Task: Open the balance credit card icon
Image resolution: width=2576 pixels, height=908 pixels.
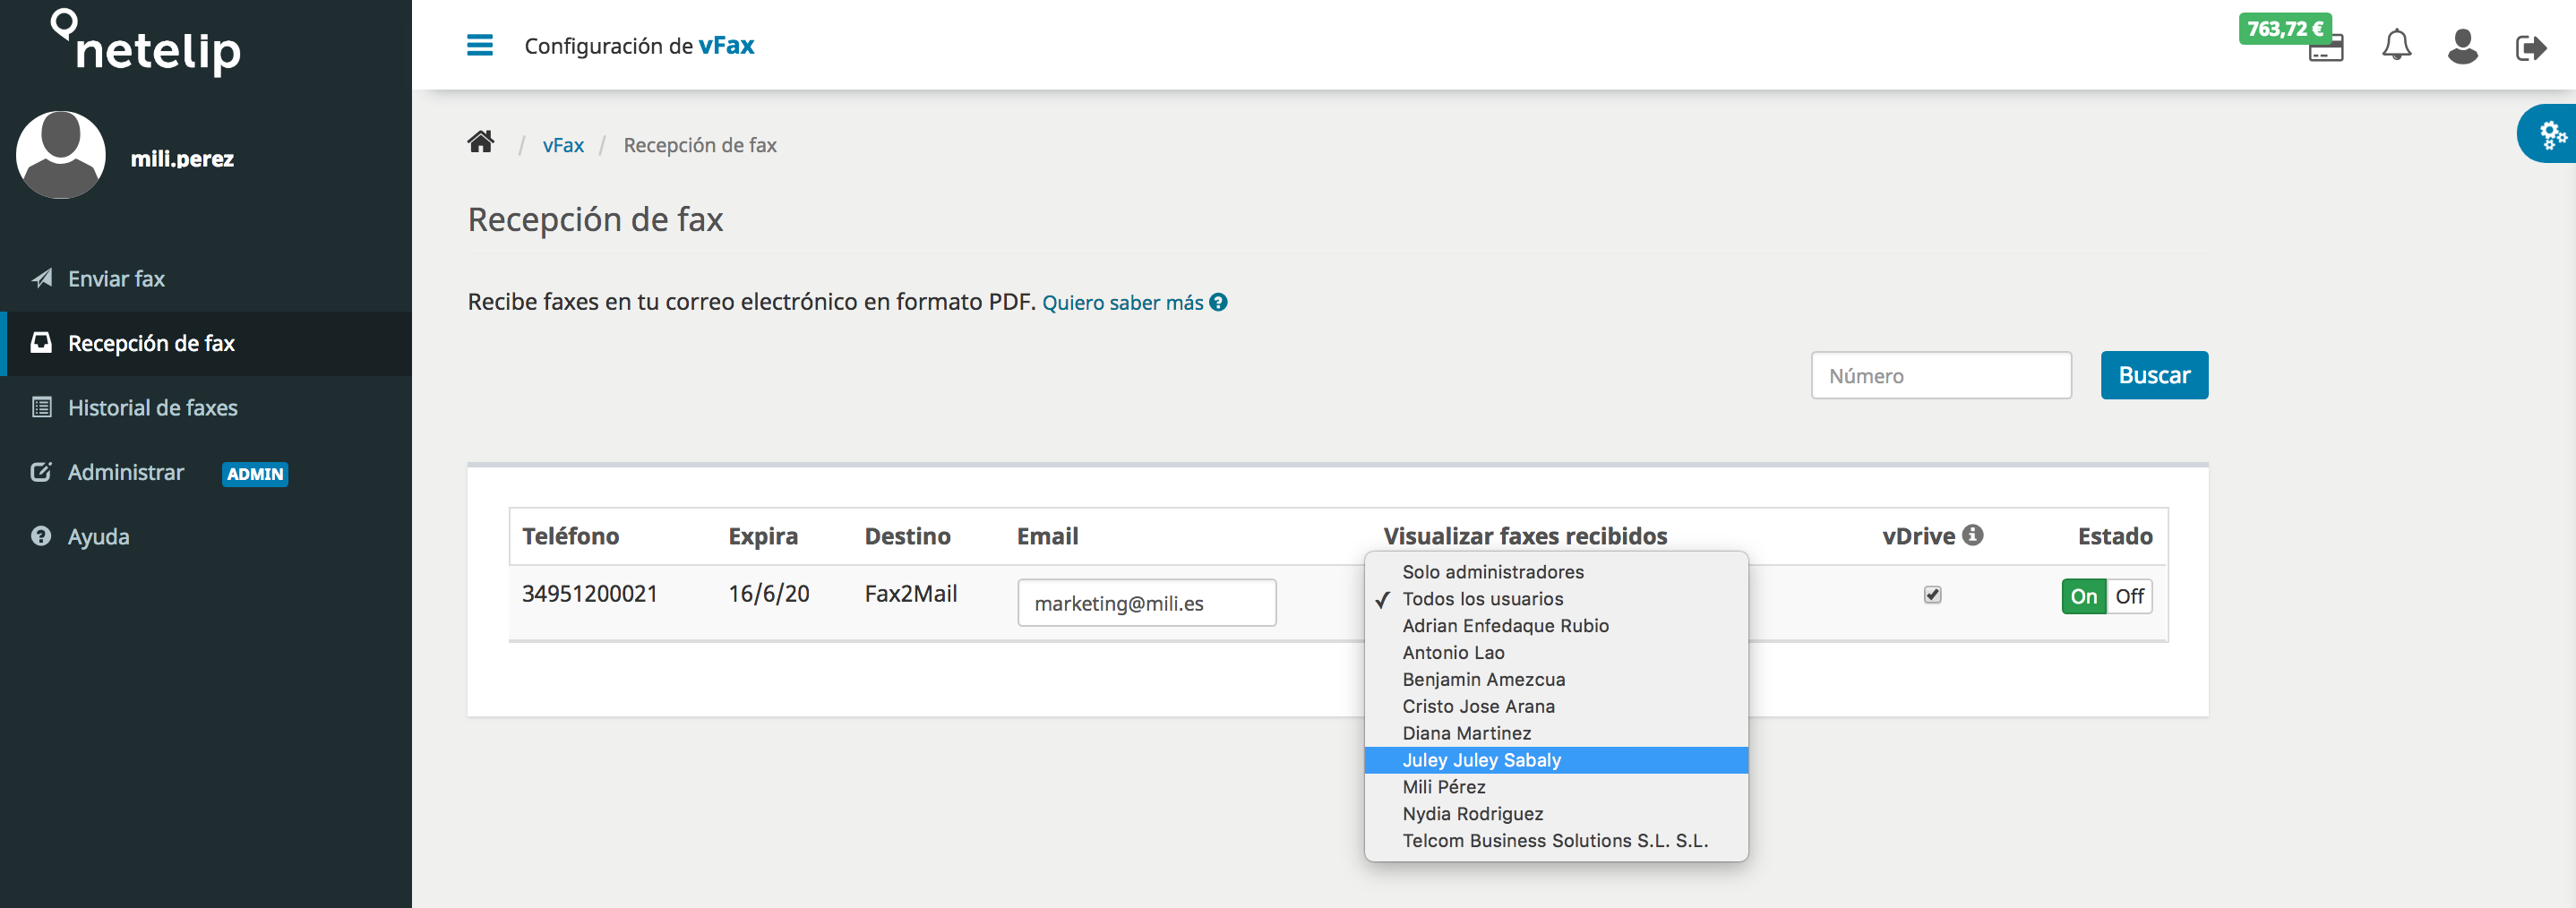Action: click(x=2326, y=50)
